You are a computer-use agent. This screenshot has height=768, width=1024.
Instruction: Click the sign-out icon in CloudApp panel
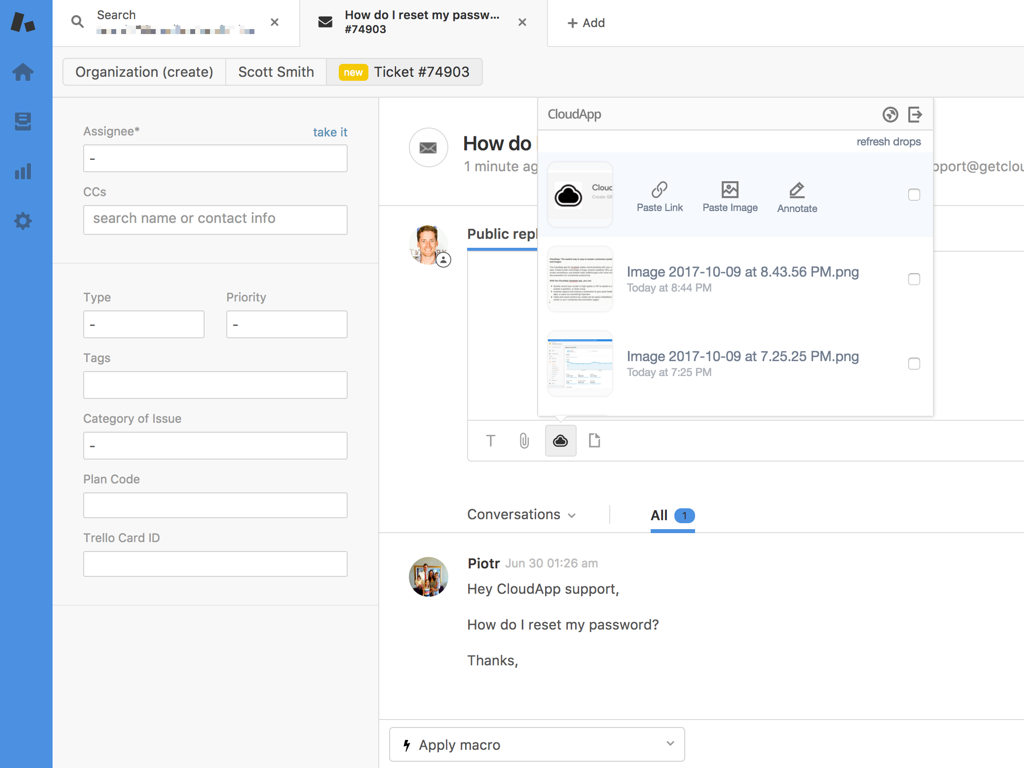(x=916, y=114)
